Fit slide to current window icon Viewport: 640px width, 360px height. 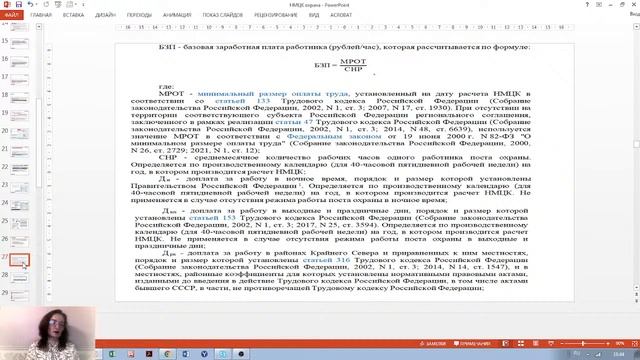(x=635, y=344)
